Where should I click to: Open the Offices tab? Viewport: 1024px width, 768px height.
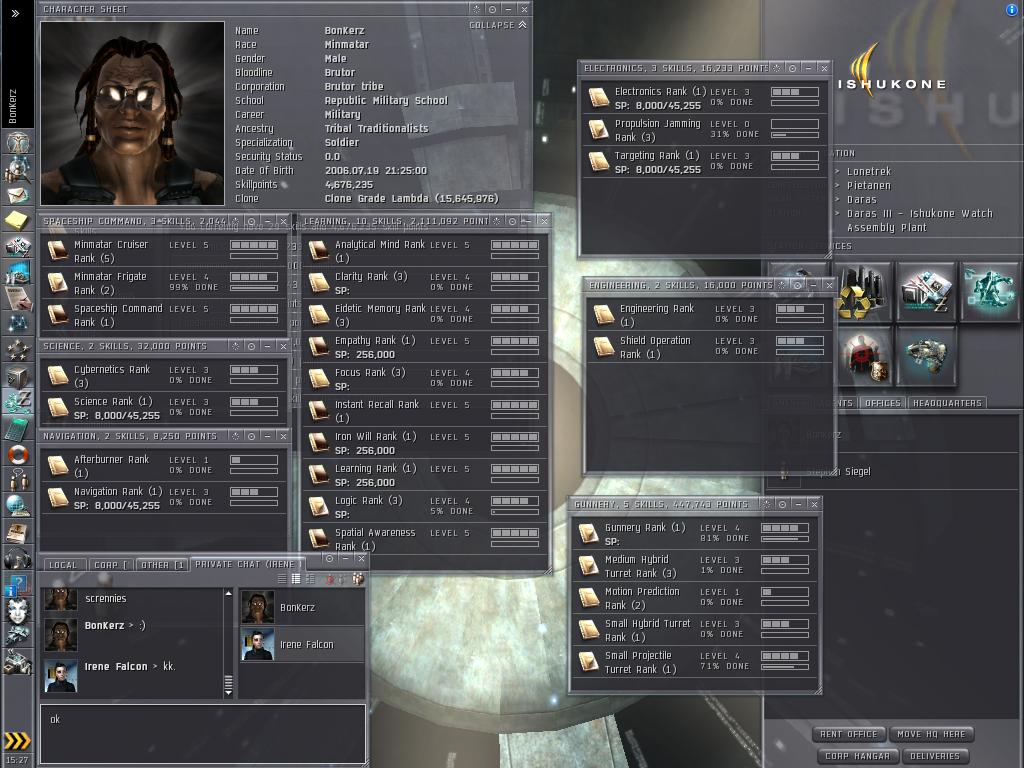882,403
